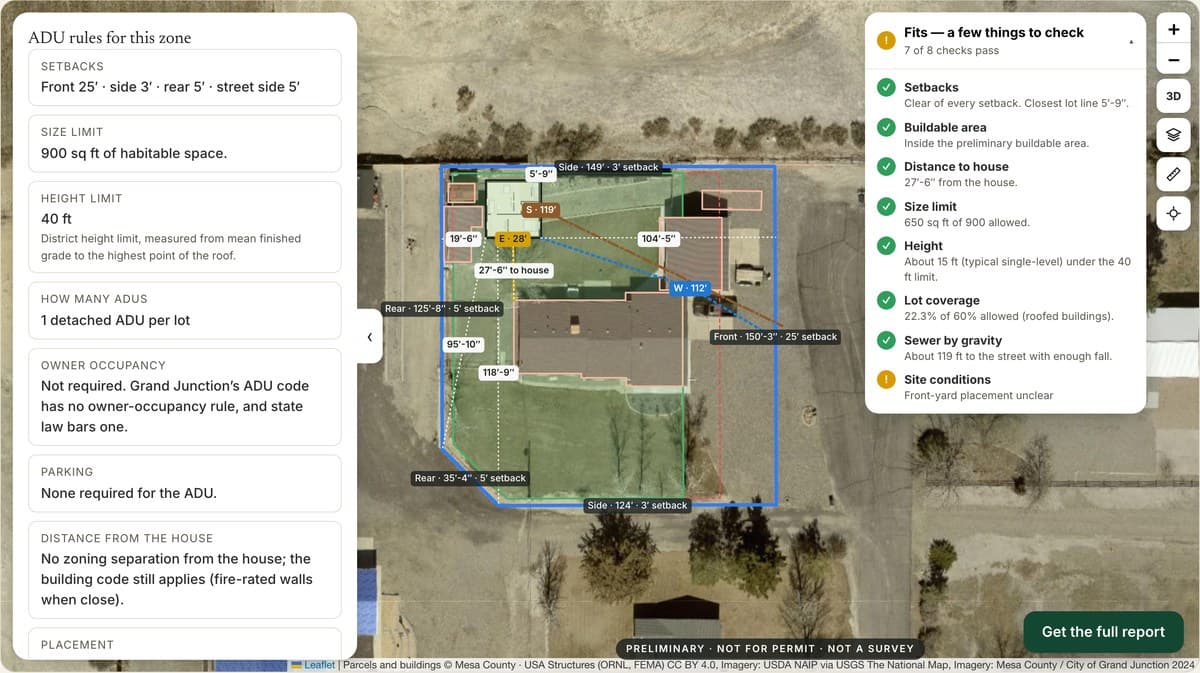Image resolution: width=1200 pixels, height=673 pixels.
Task: Click Front · 150'-3" · 25' setback label
Action: pos(775,337)
